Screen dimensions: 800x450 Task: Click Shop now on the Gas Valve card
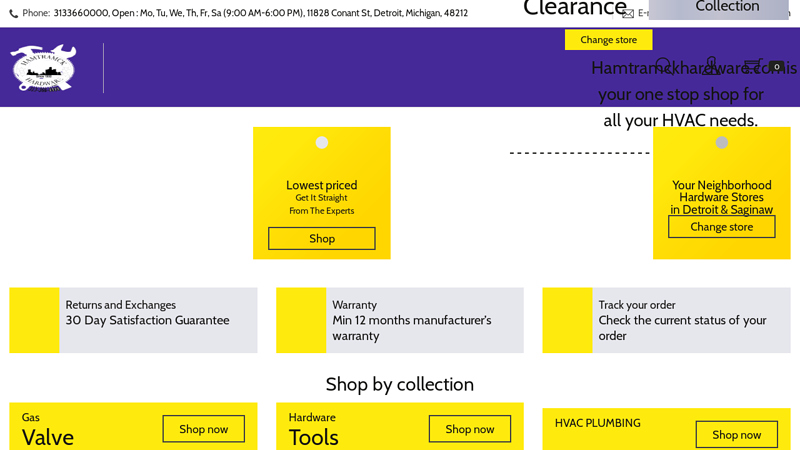pyautogui.click(x=204, y=429)
